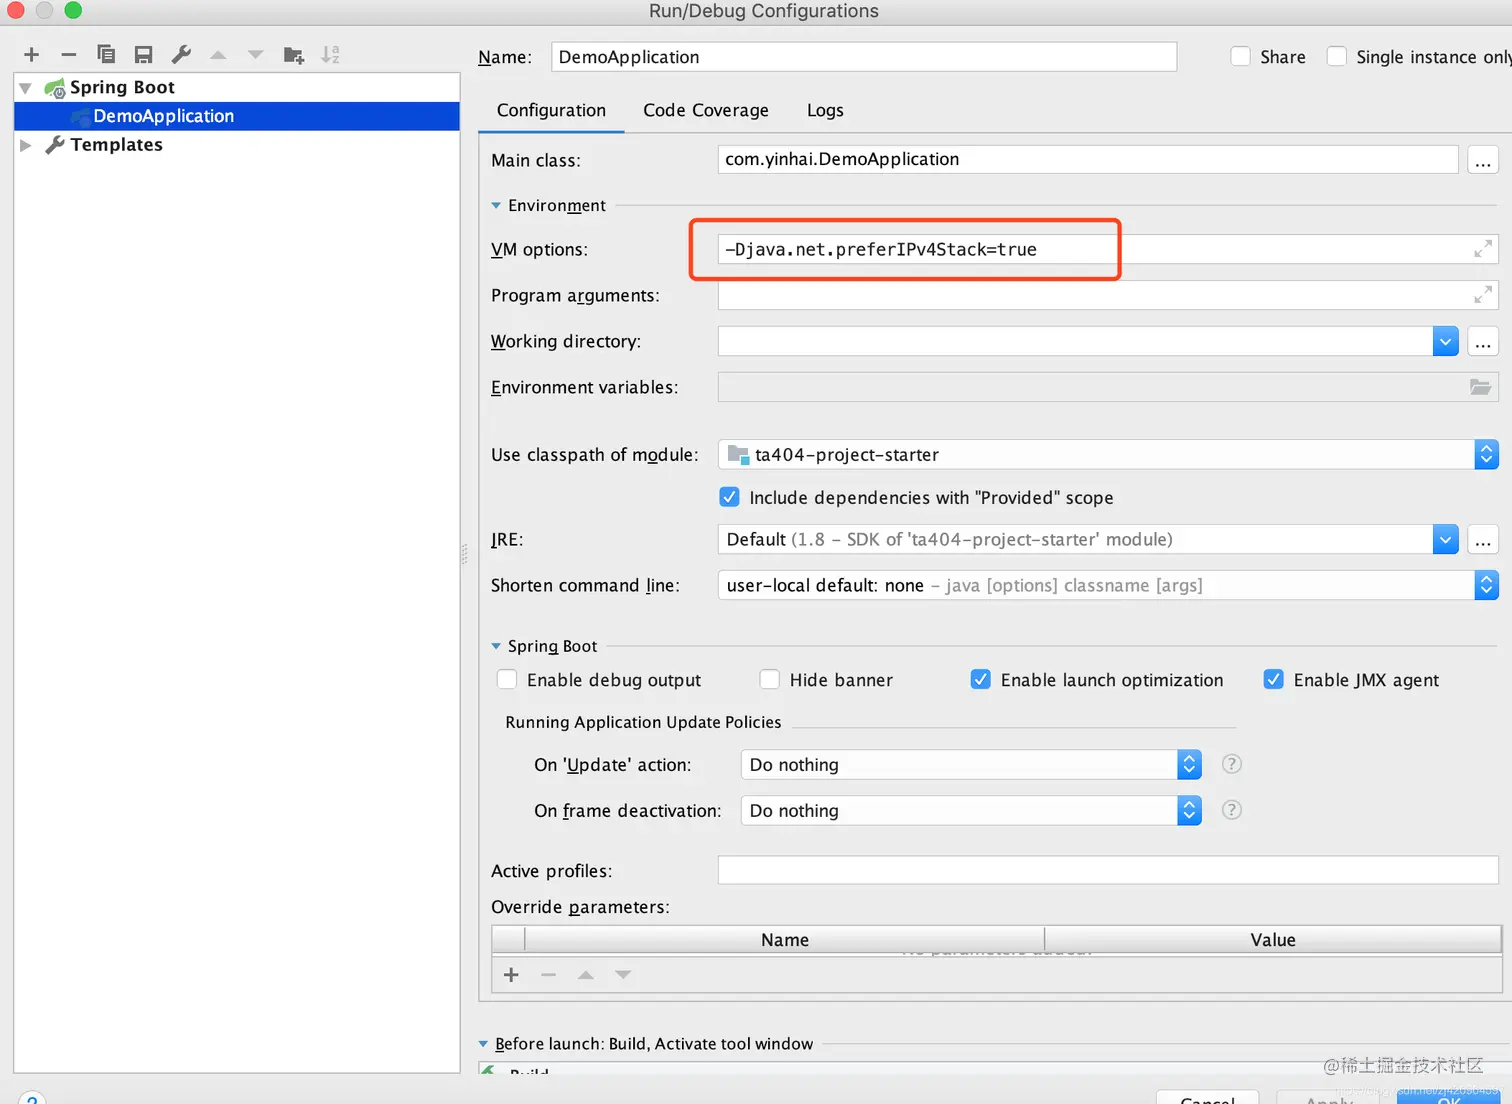Click the Value column header in Override parameters
The height and width of the screenshot is (1104, 1512).
point(1273,940)
